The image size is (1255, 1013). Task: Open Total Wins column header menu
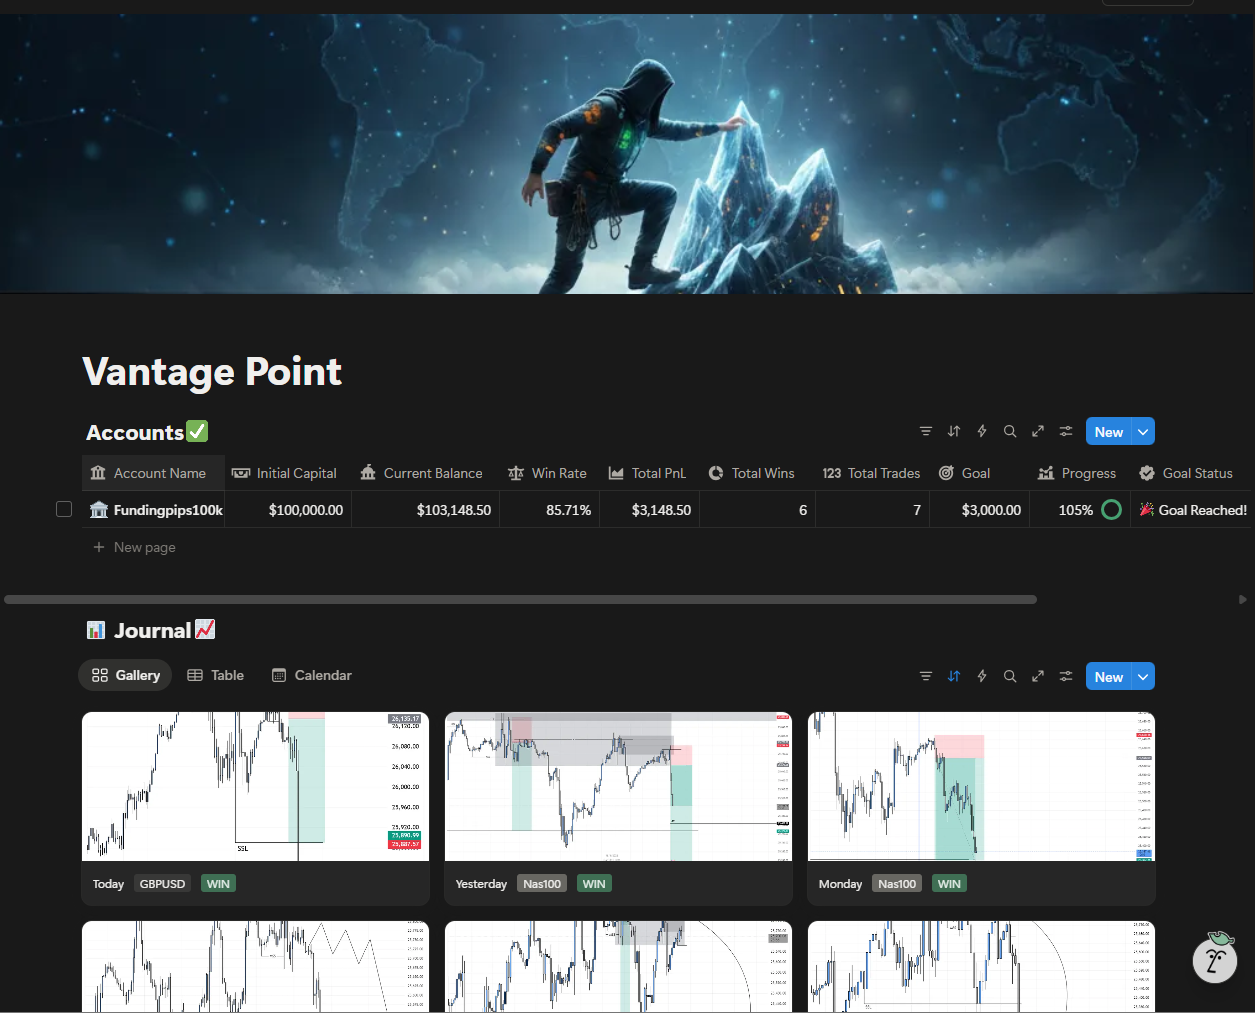point(757,473)
